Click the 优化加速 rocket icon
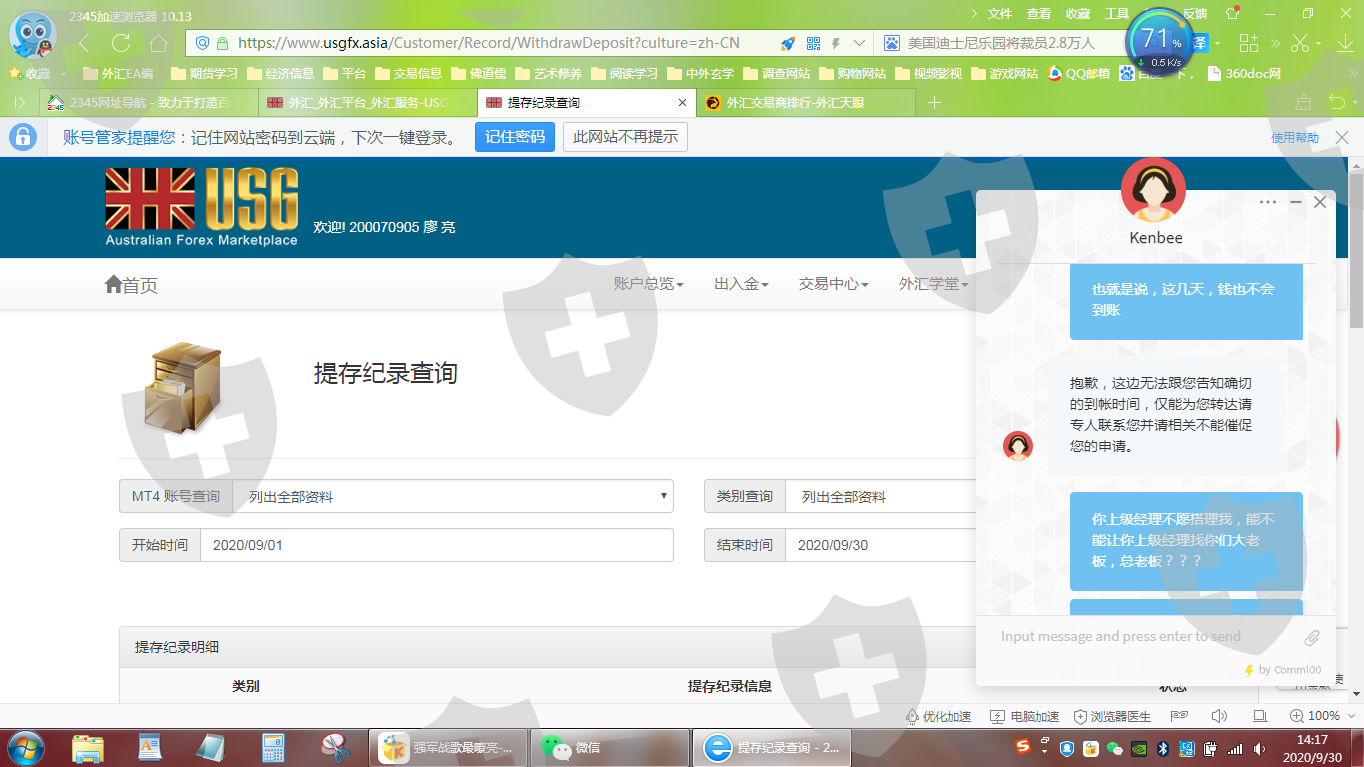 pos(938,716)
